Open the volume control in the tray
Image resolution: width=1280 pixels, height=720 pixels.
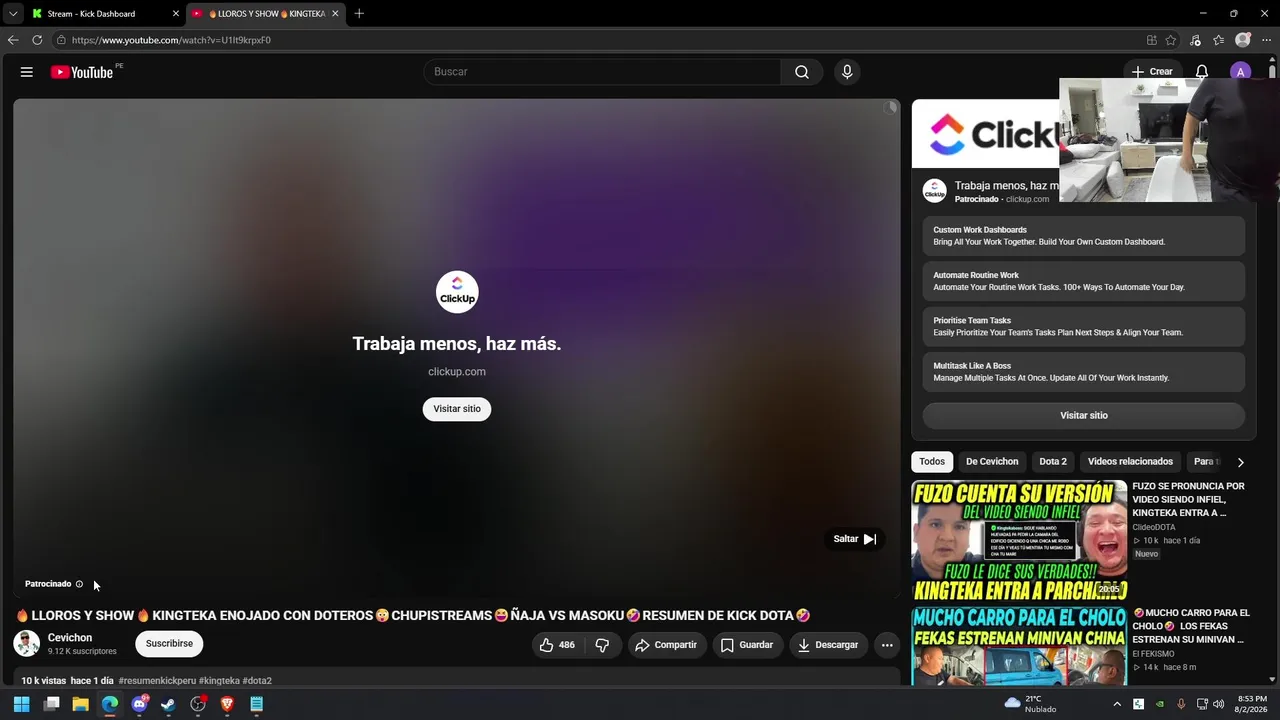click(1218, 704)
